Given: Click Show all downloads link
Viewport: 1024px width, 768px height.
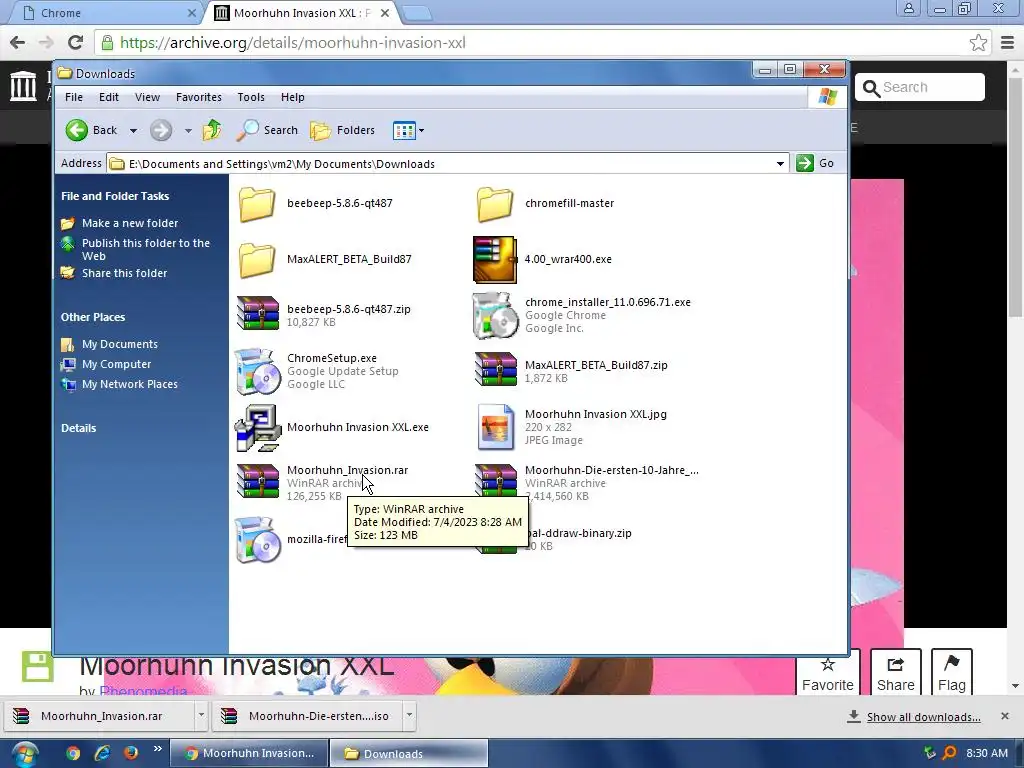Looking at the screenshot, I should pos(923,717).
